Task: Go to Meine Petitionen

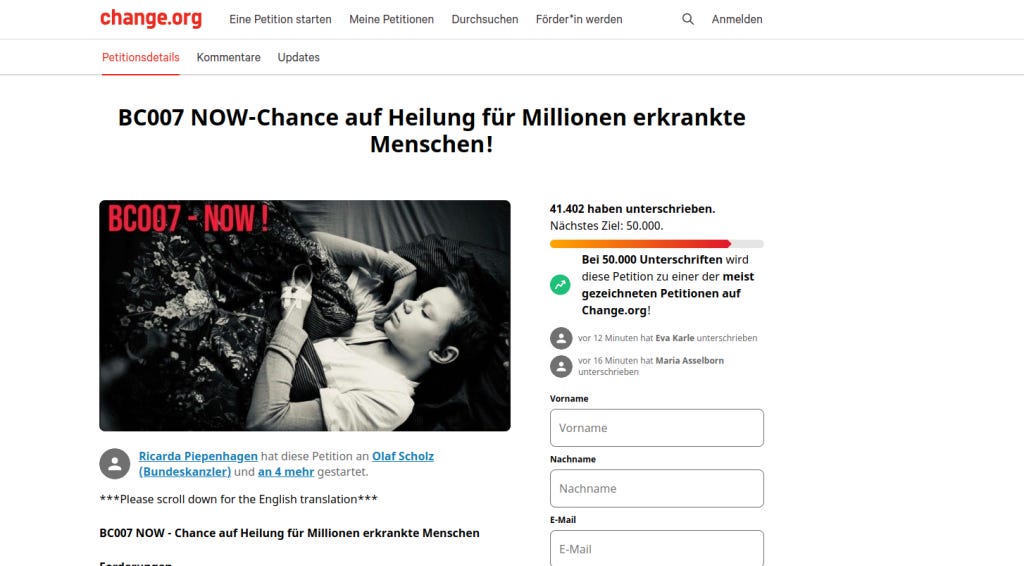Action: (391, 20)
